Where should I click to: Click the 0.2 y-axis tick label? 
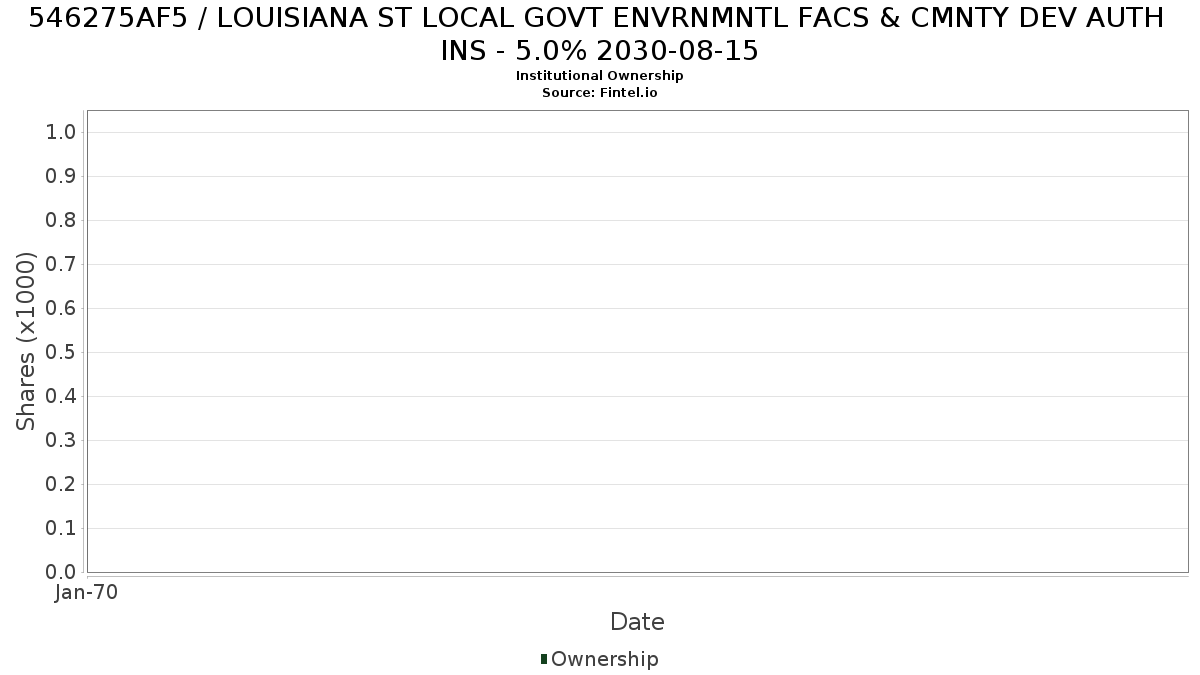click(61, 485)
